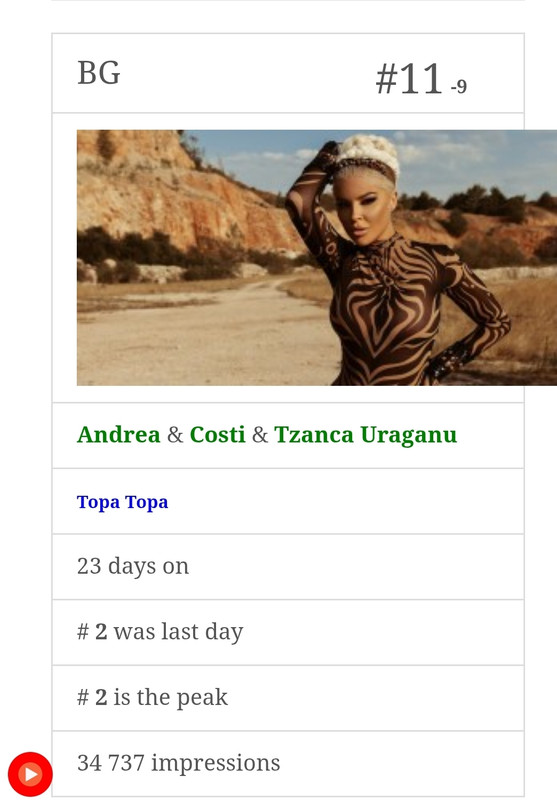Click the first ampersand between Andrea and Costi

[x=175, y=435]
